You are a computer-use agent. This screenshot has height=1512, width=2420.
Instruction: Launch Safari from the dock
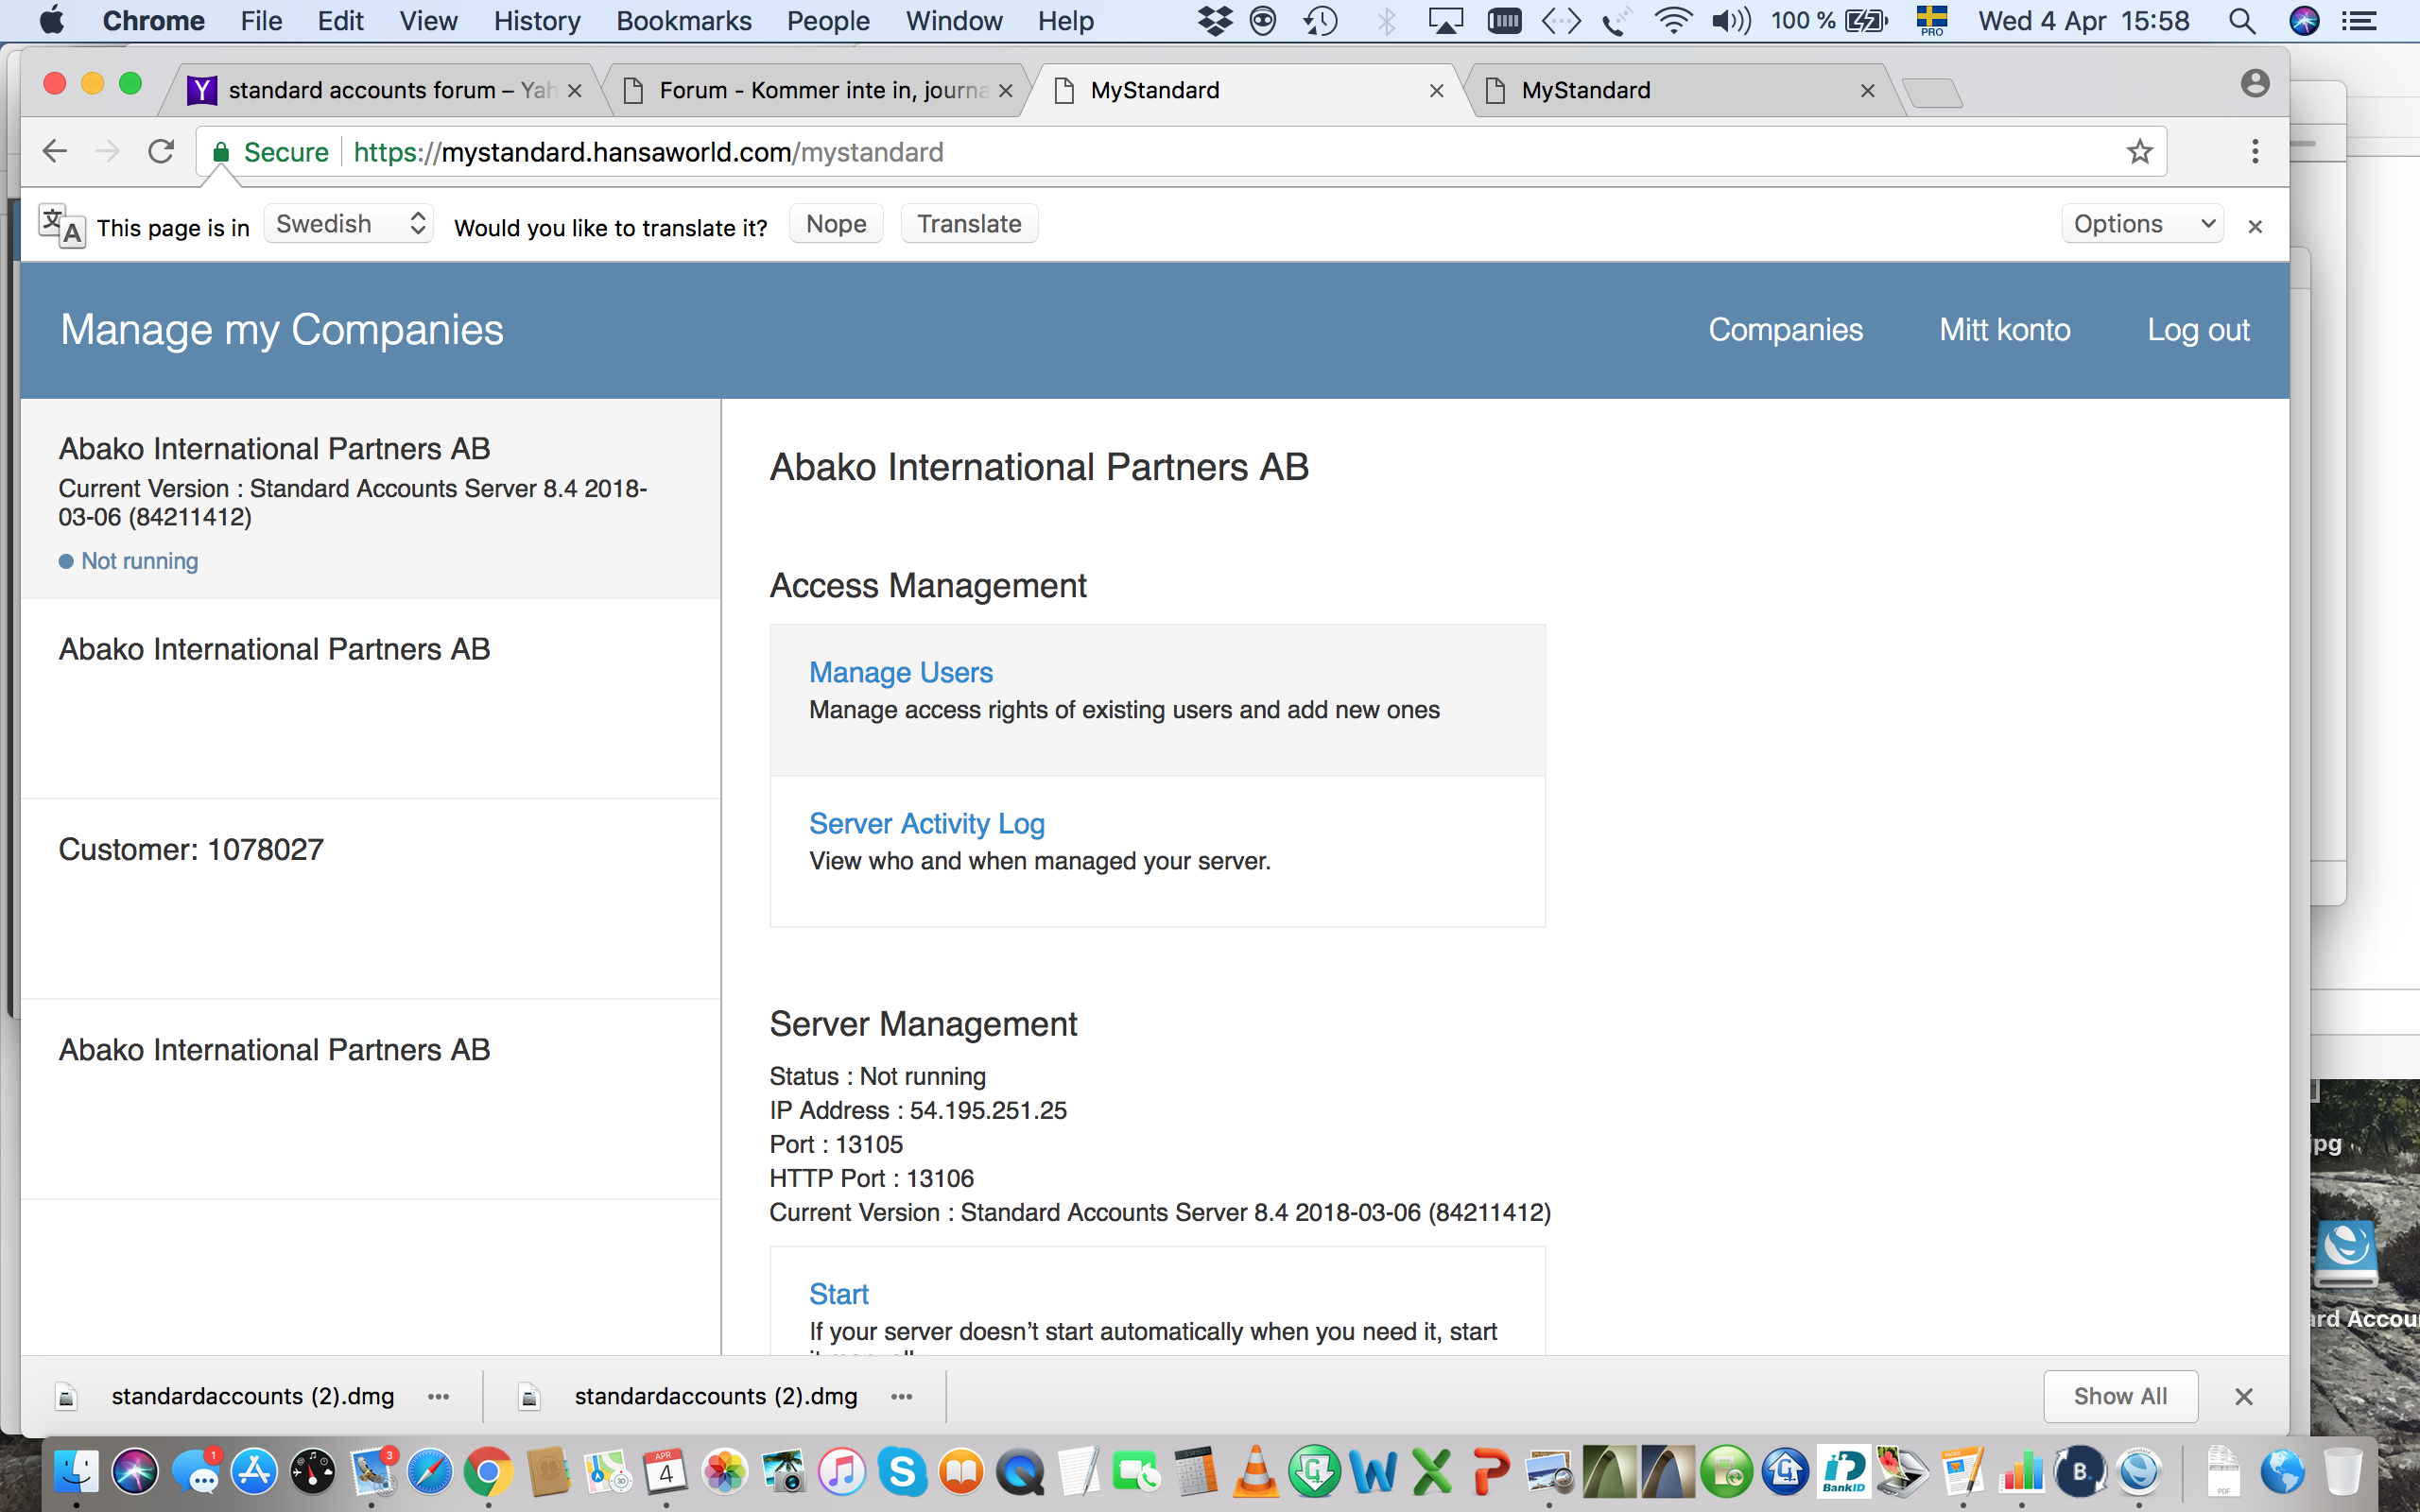[x=430, y=1472]
